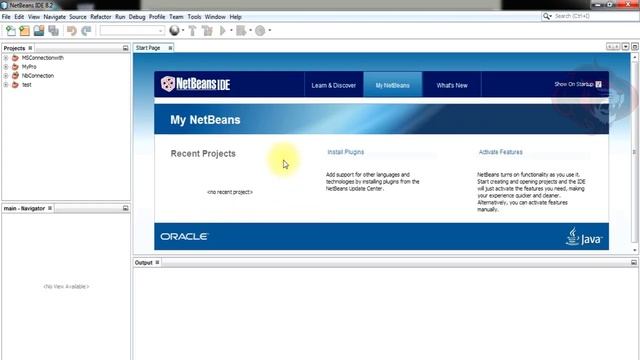
Task: Click the Save All toolbar icon
Action: (53, 31)
